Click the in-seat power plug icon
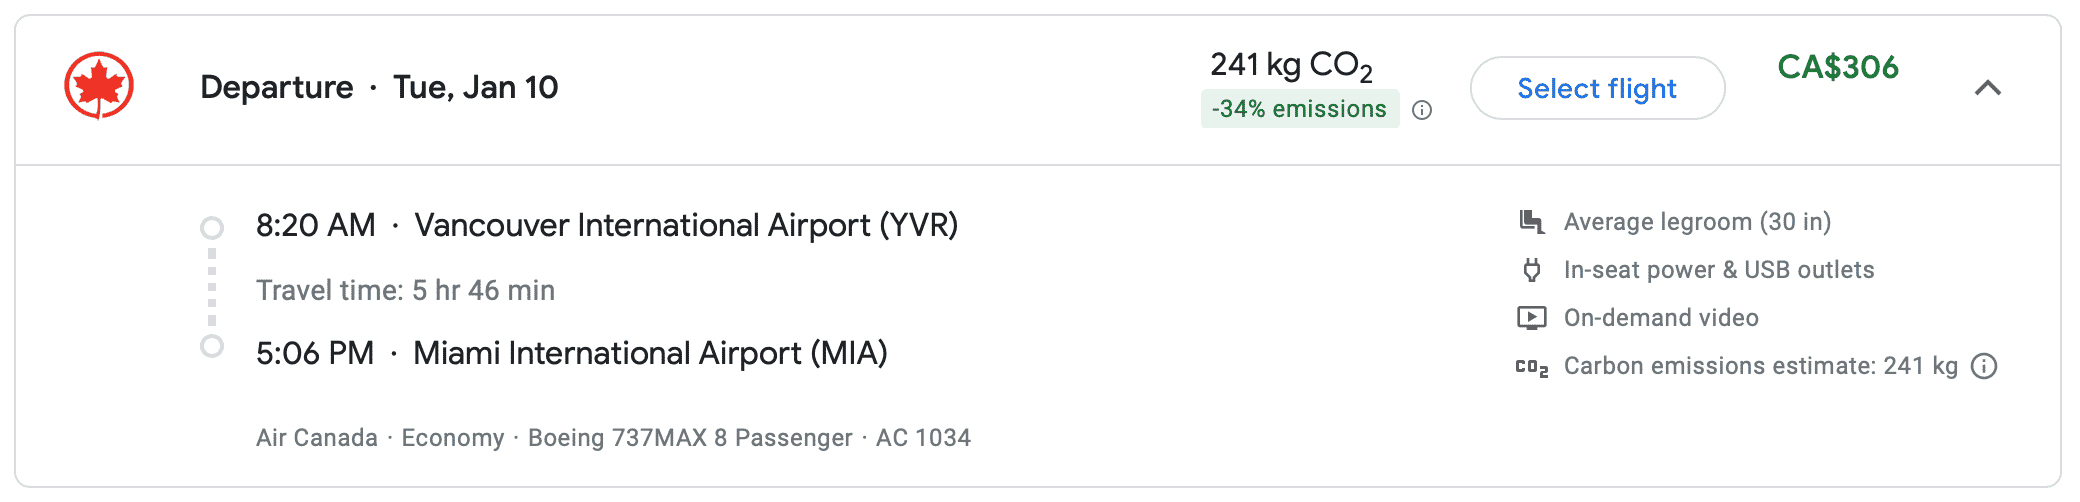 pyautogui.click(x=1531, y=270)
